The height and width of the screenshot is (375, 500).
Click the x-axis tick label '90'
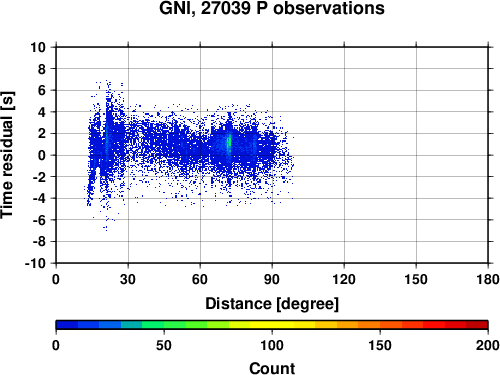(x=272, y=279)
